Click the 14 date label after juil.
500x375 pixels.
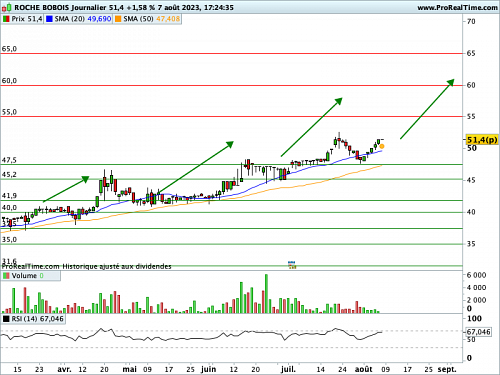coord(320,369)
